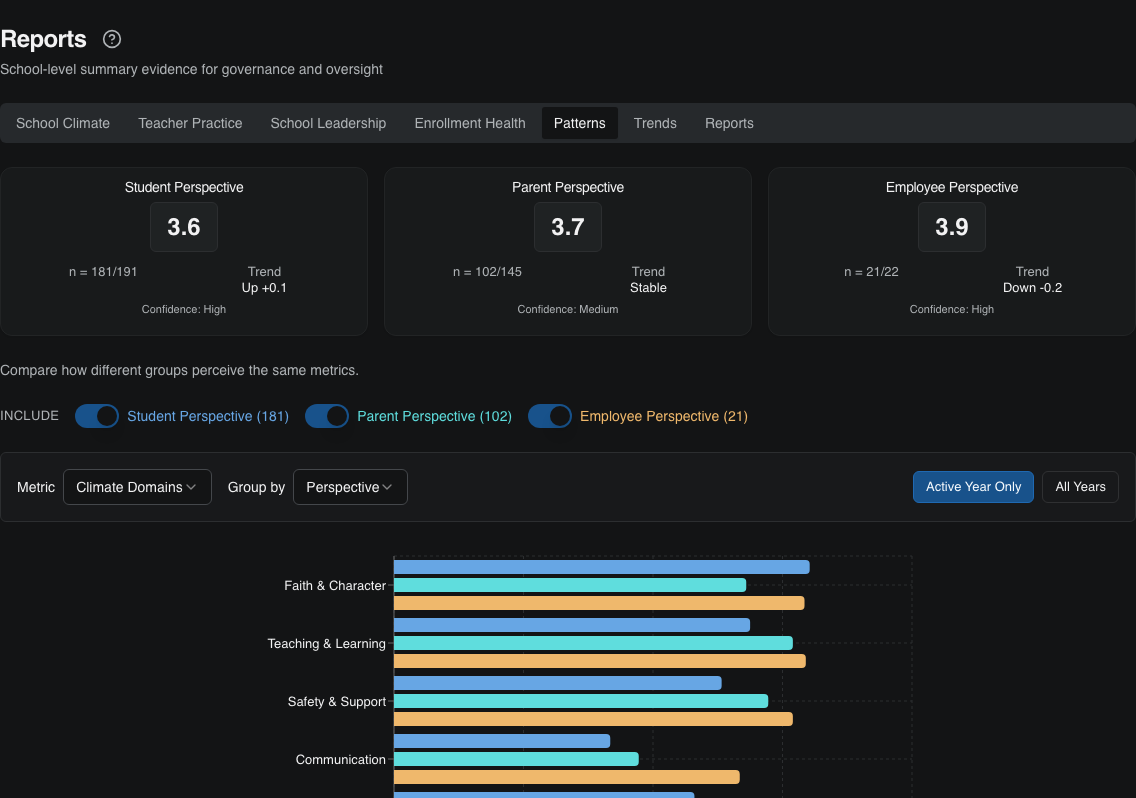Click the teal Safety & Support bar
Screen dimensions: 1136x798
click(581, 701)
